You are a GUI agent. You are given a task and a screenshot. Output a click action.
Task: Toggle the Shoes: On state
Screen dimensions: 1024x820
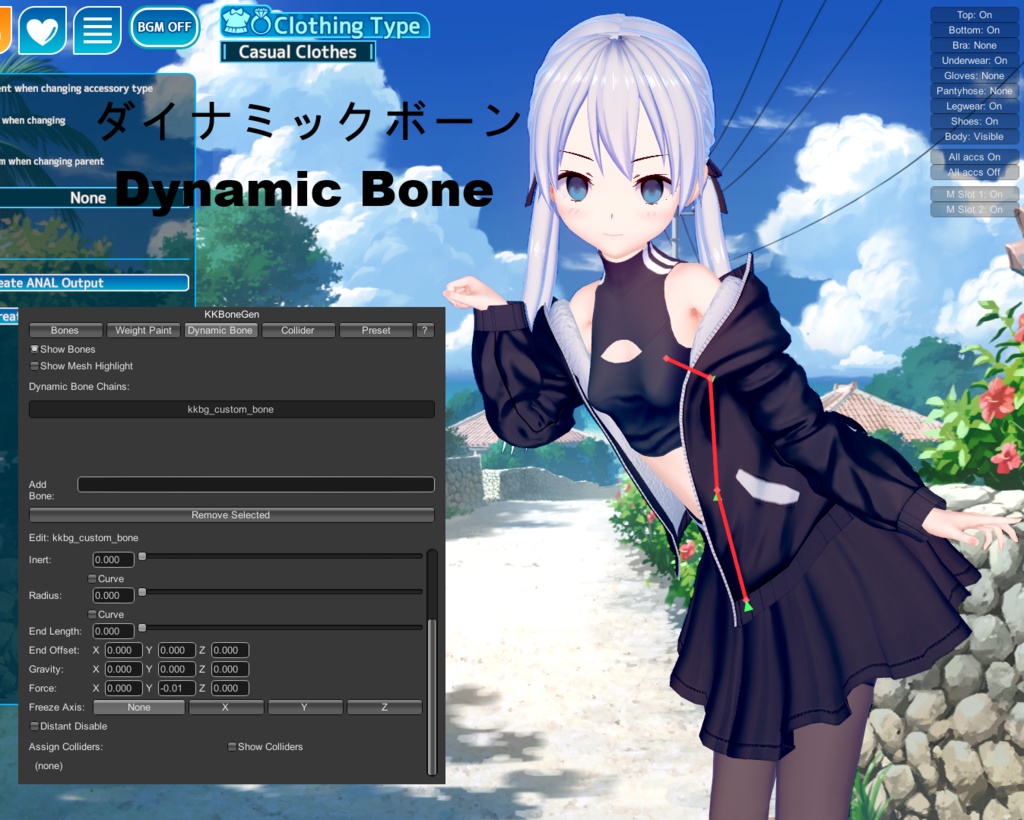[974, 121]
